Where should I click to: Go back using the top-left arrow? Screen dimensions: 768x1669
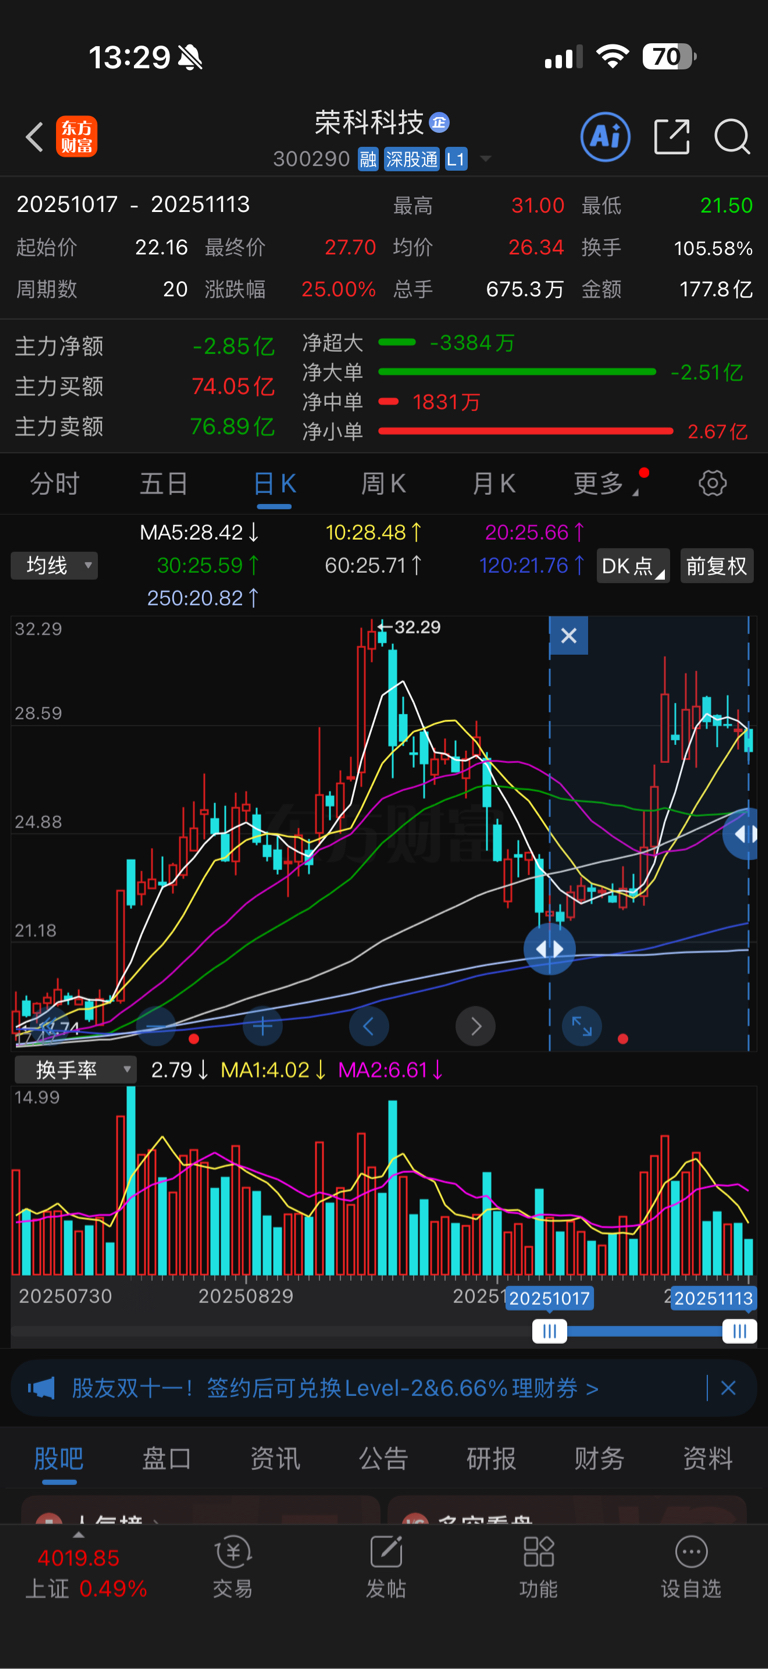[35, 137]
